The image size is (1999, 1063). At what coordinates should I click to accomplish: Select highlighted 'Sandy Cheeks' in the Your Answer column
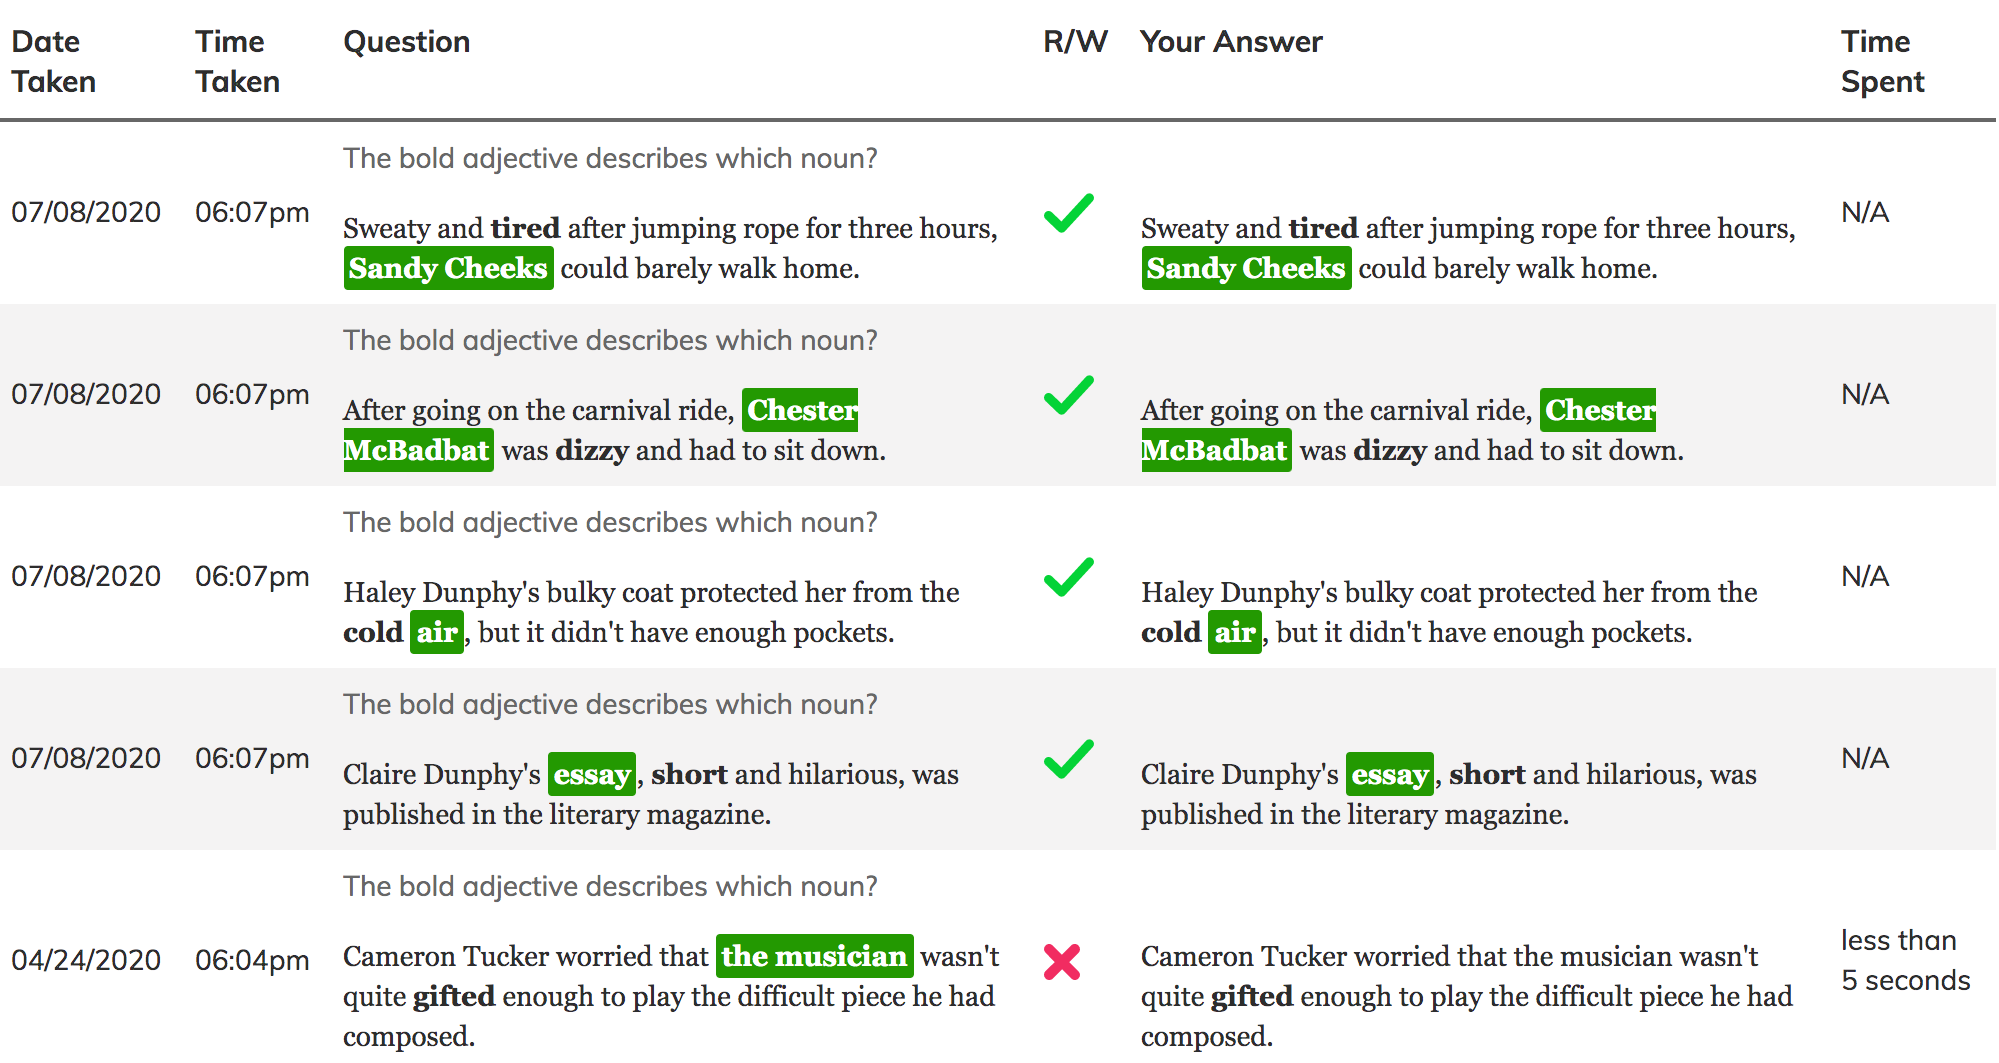pyautogui.click(x=1246, y=268)
